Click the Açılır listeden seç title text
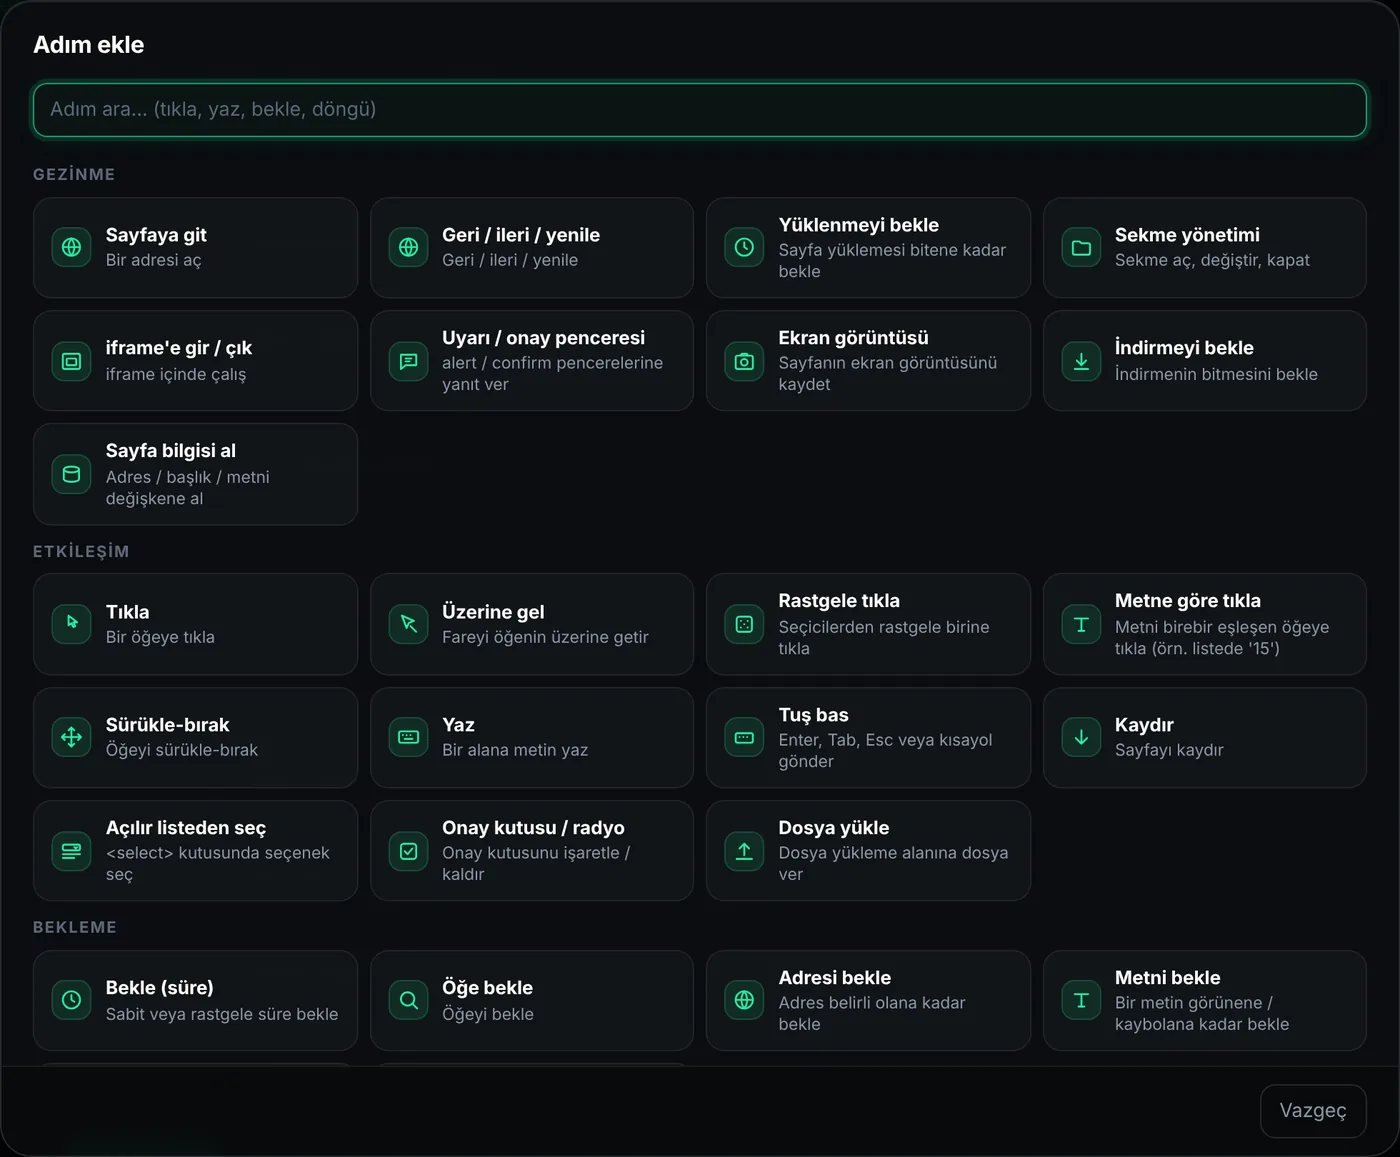The height and width of the screenshot is (1157, 1400). click(186, 828)
